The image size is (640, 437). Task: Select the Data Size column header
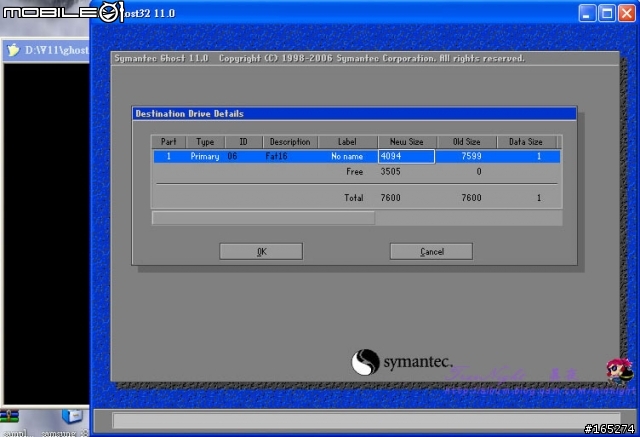tap(526, 142)
